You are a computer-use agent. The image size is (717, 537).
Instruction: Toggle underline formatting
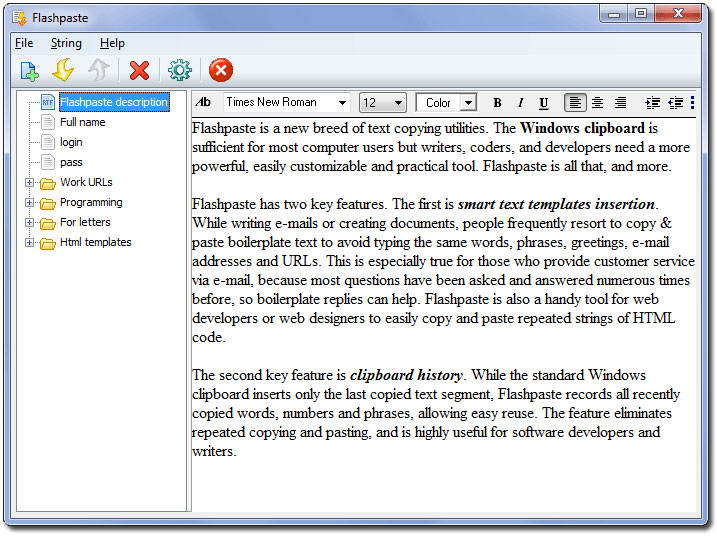[543, 103]
